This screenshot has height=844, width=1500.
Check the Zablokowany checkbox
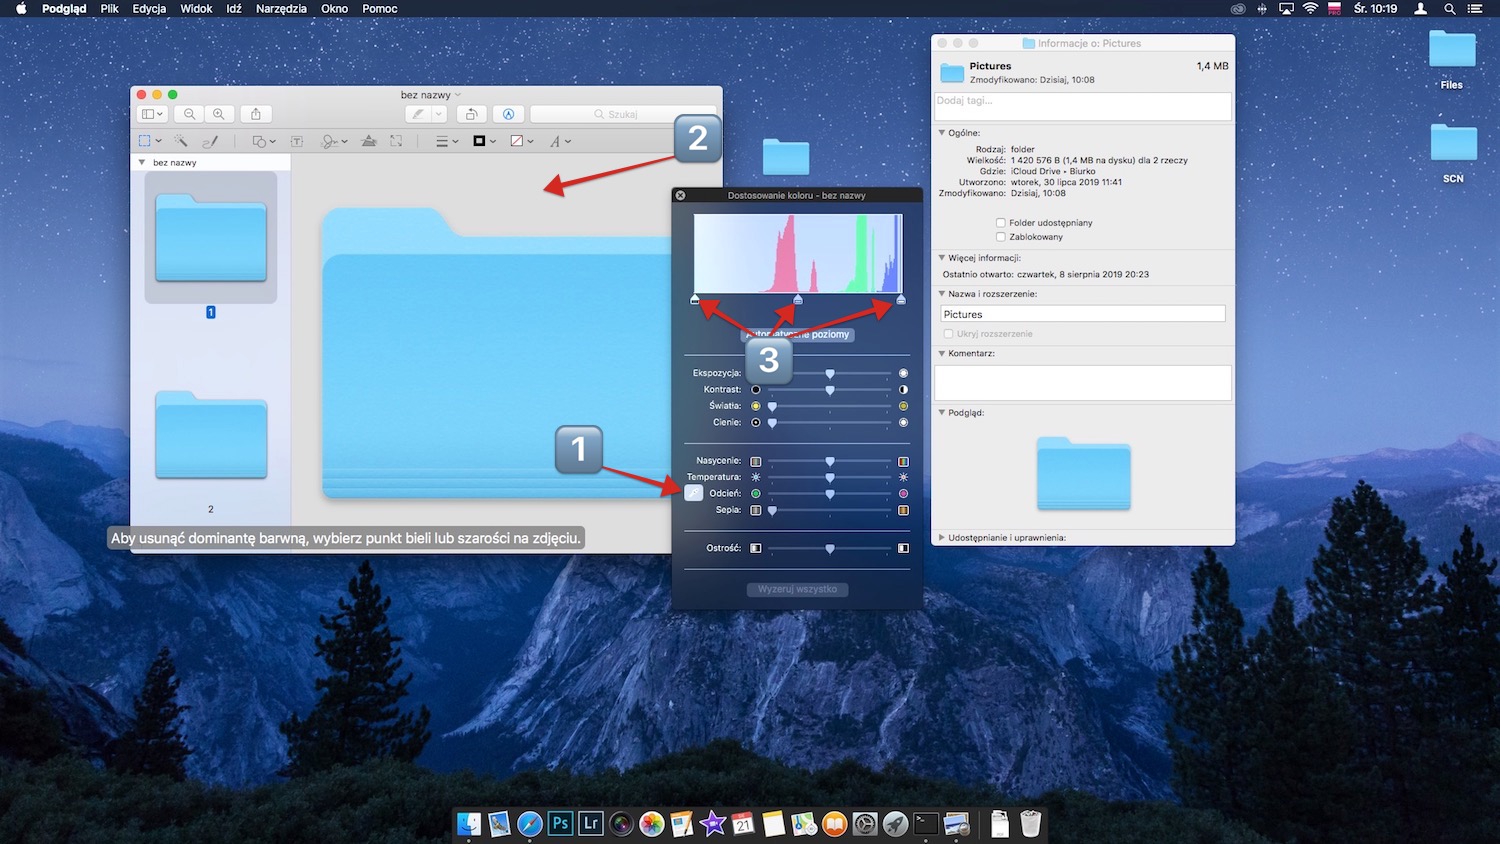click(x=1000, y=237)
